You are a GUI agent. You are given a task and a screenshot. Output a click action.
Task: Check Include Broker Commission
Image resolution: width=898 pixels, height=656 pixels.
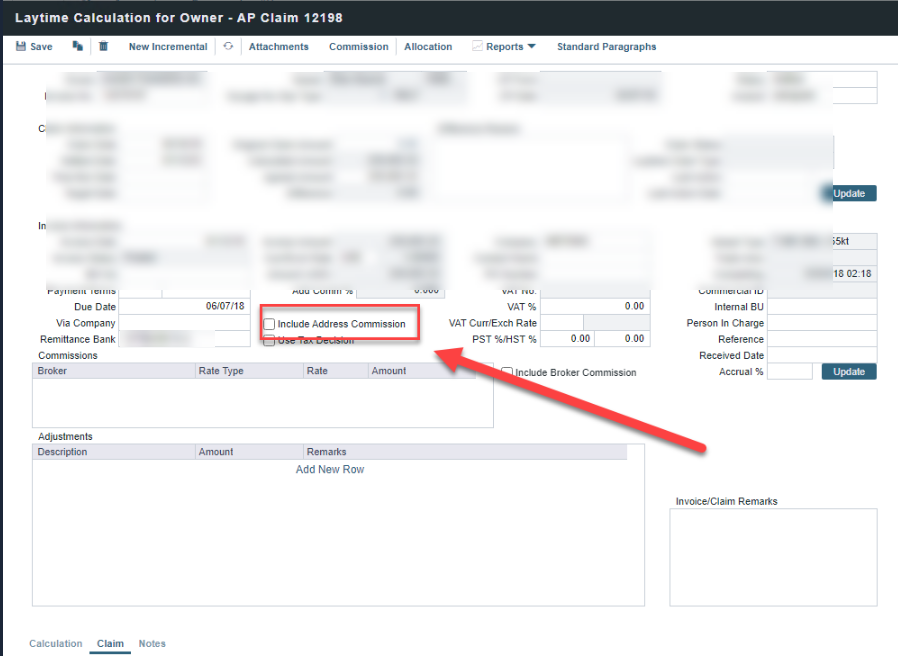click(507, 373)
